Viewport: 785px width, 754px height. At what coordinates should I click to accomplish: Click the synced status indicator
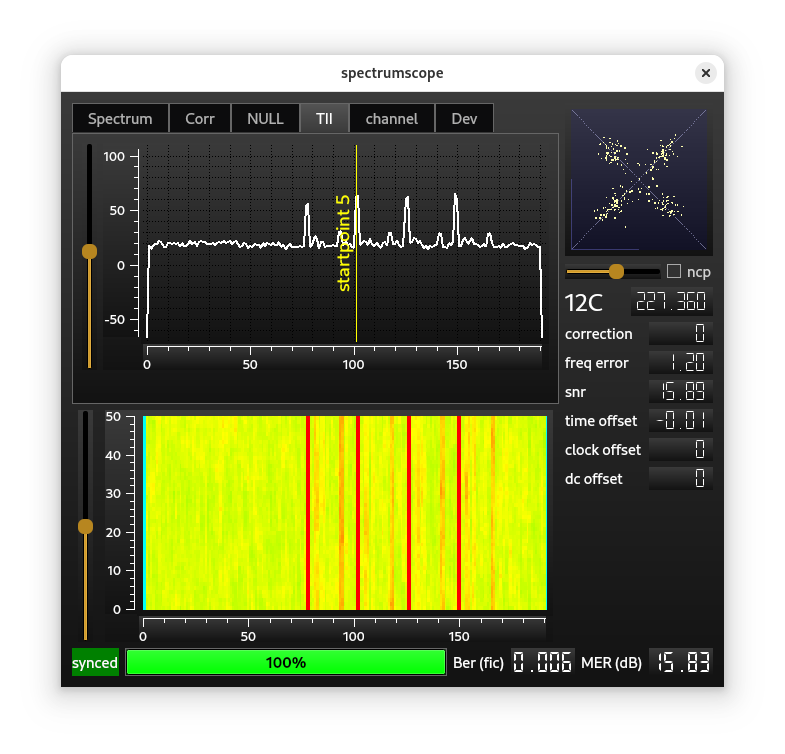coord(95,662)
